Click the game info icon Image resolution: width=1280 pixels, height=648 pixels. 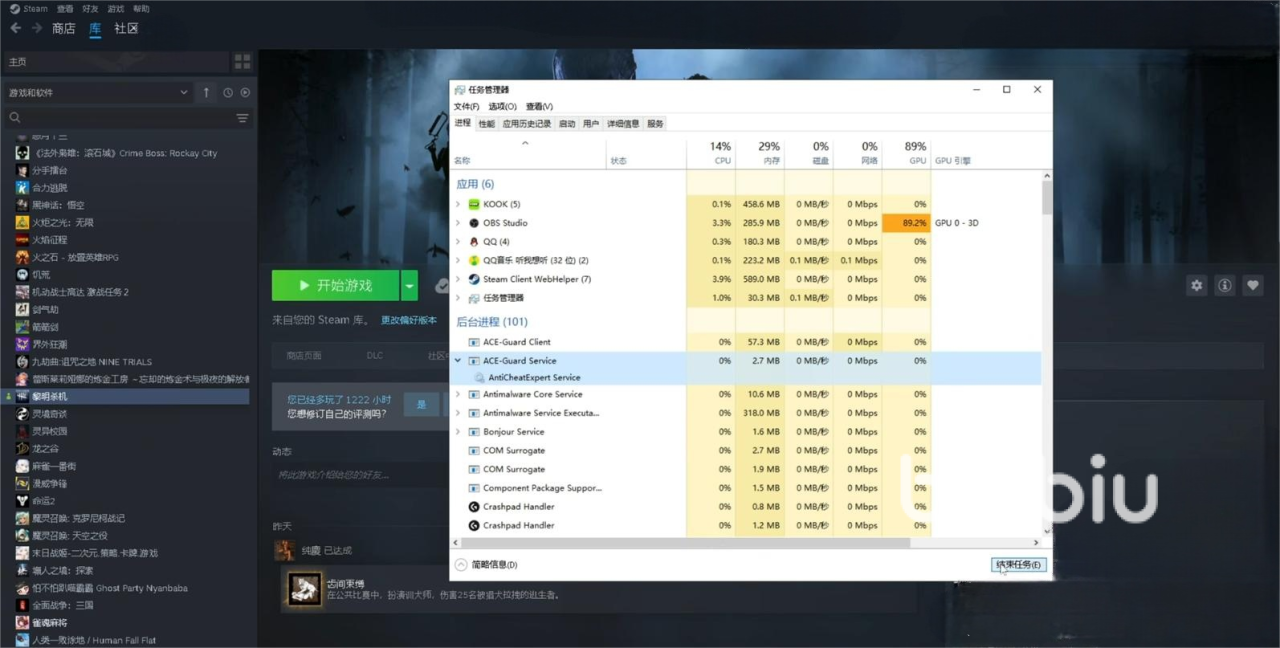click(1224, 286)
